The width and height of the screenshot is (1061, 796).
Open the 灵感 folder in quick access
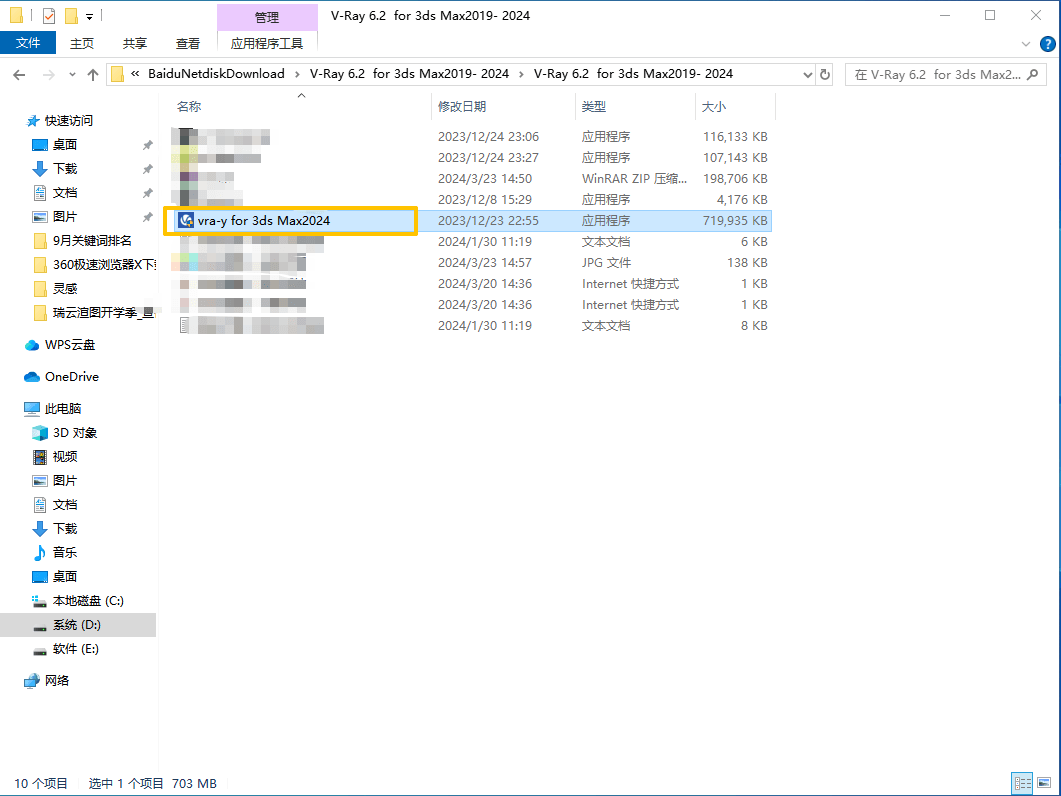55,288
